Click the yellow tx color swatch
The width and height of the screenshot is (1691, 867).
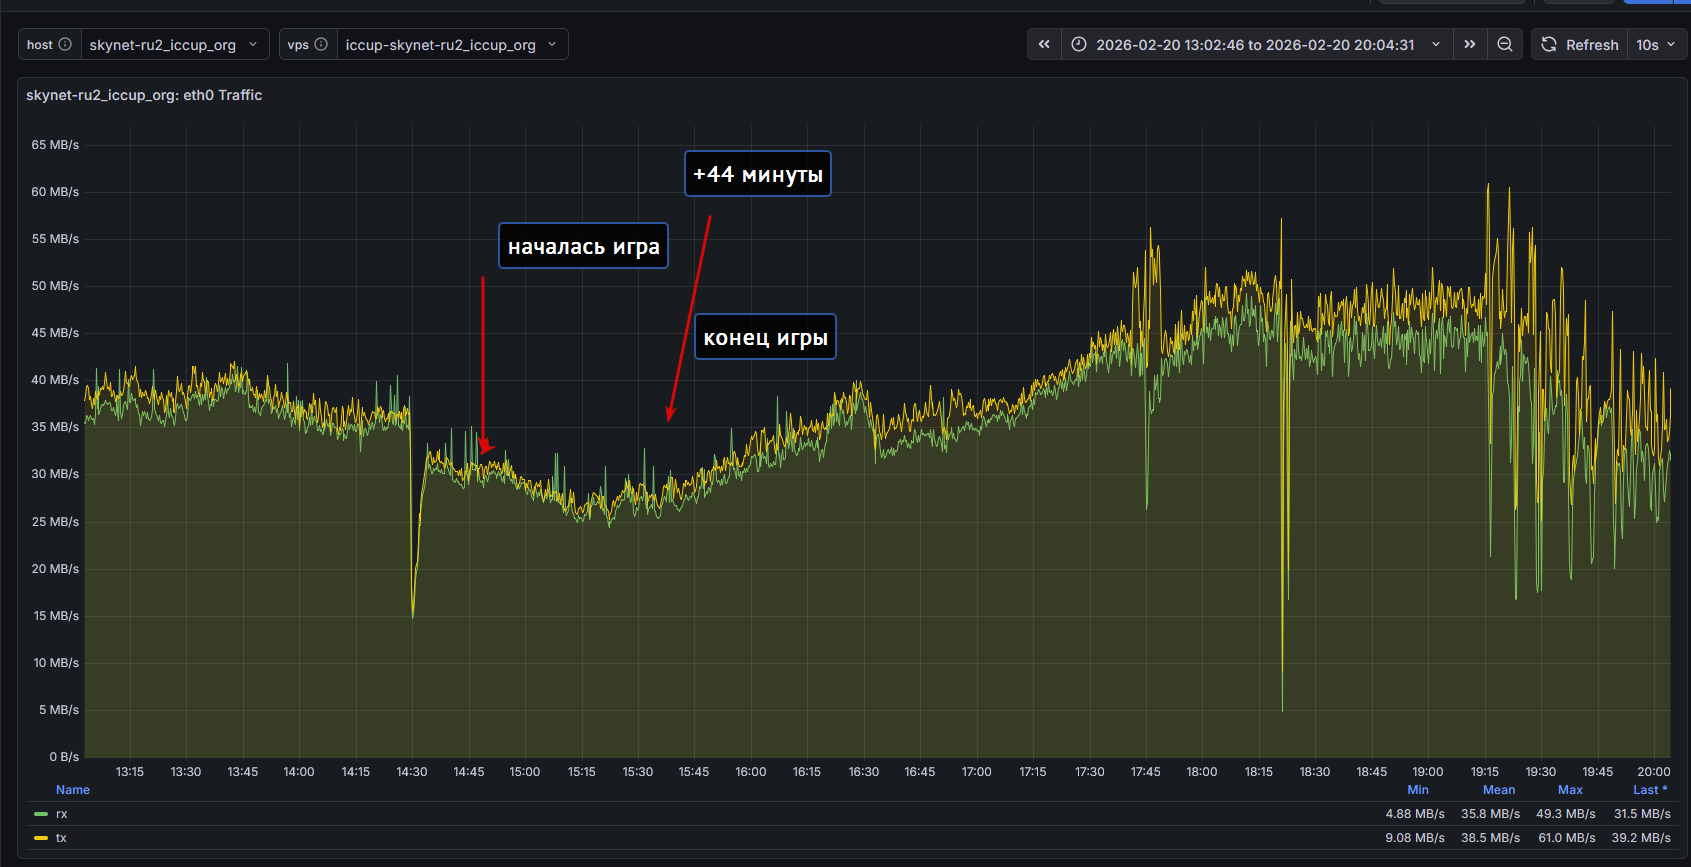[x=41, y=838]
